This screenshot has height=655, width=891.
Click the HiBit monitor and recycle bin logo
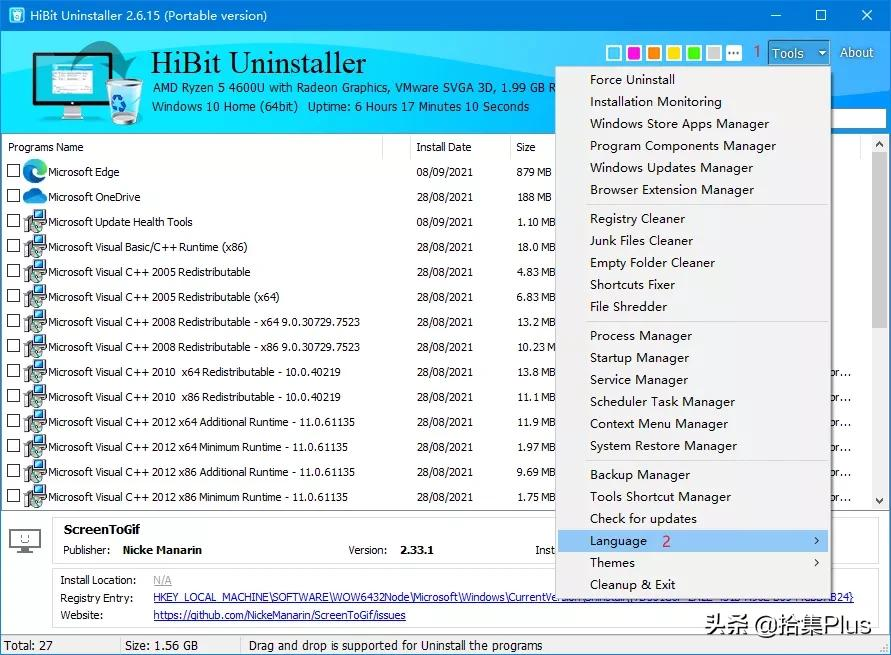coord(86,82)
